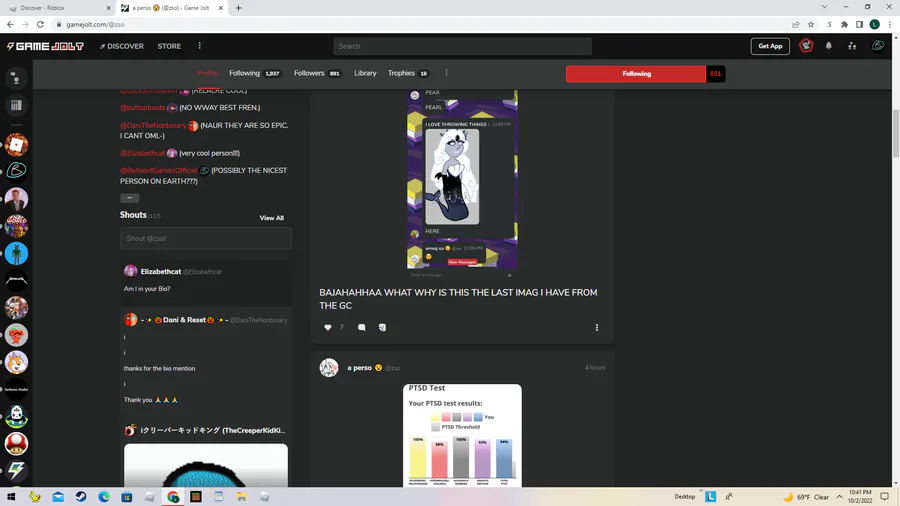Open the chat icon in left sidebar
This screenshot has height=506, width=900.
coord(16,79)
